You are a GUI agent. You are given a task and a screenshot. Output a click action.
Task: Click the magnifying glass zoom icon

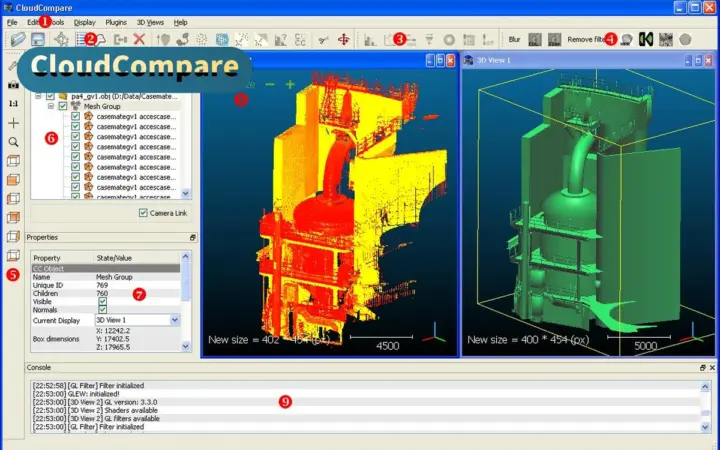click(x=13, y=142)
